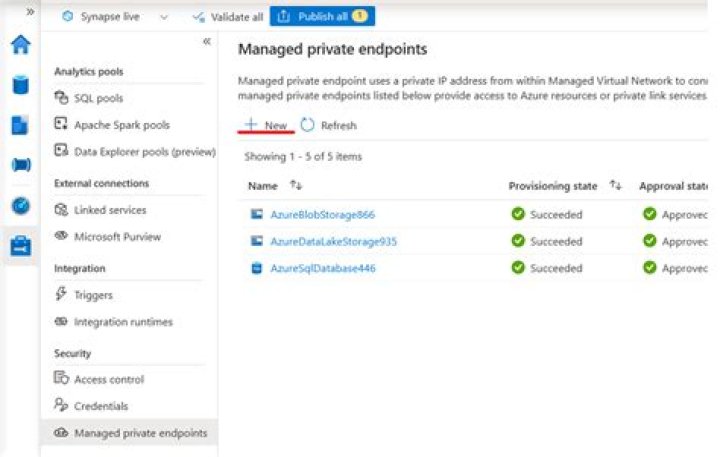Image resolution: width=720 pixels, height=457 pixels.
Task: Sort by the Name column
Action: click(x=295, y=186)
